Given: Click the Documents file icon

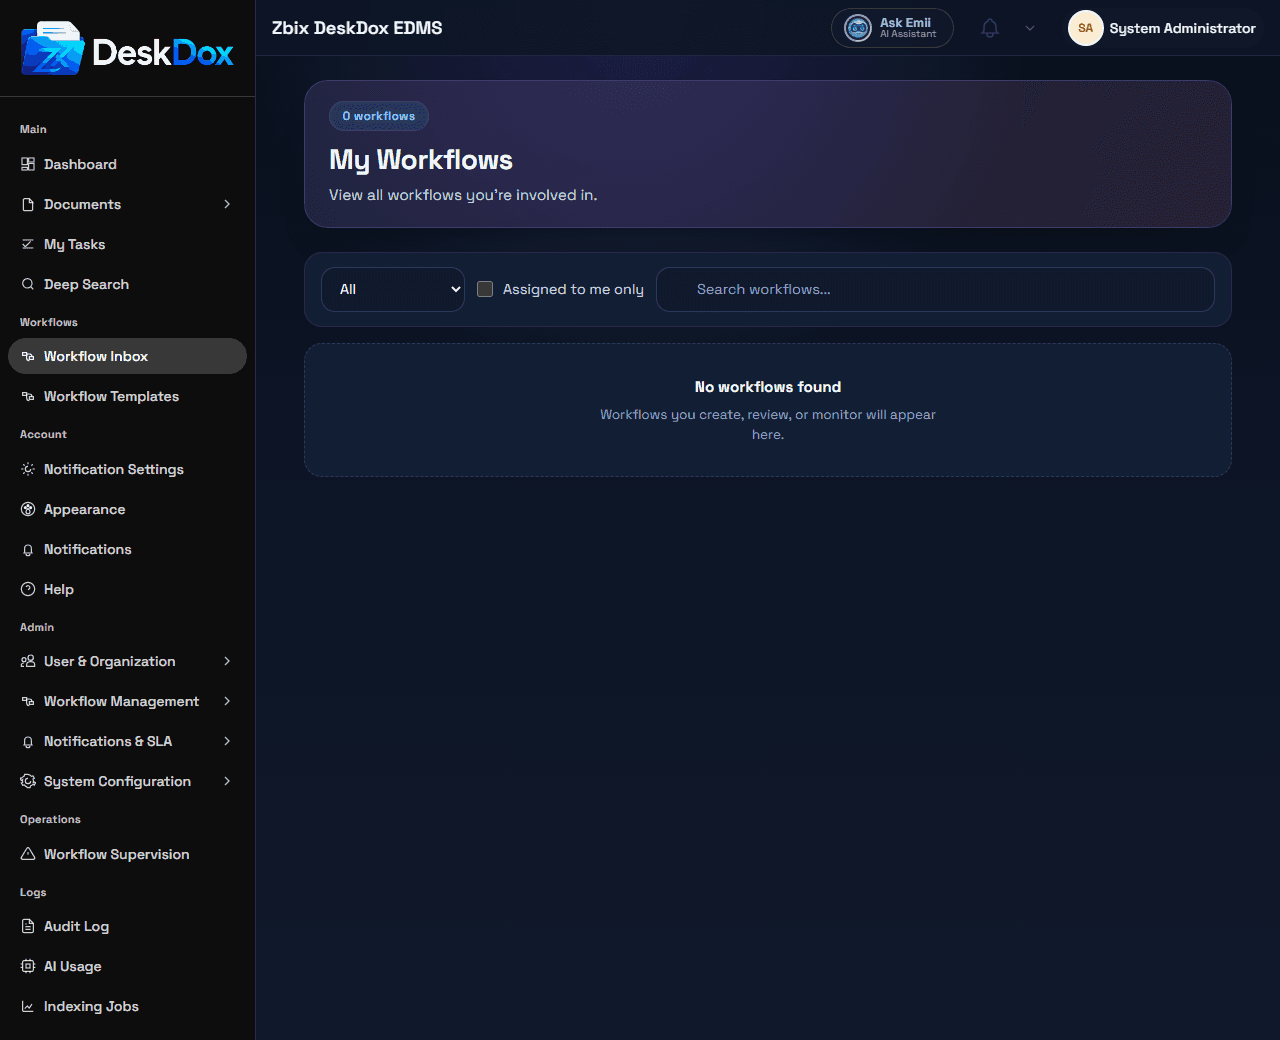Looking at the screenshot, I should point(28,204).
